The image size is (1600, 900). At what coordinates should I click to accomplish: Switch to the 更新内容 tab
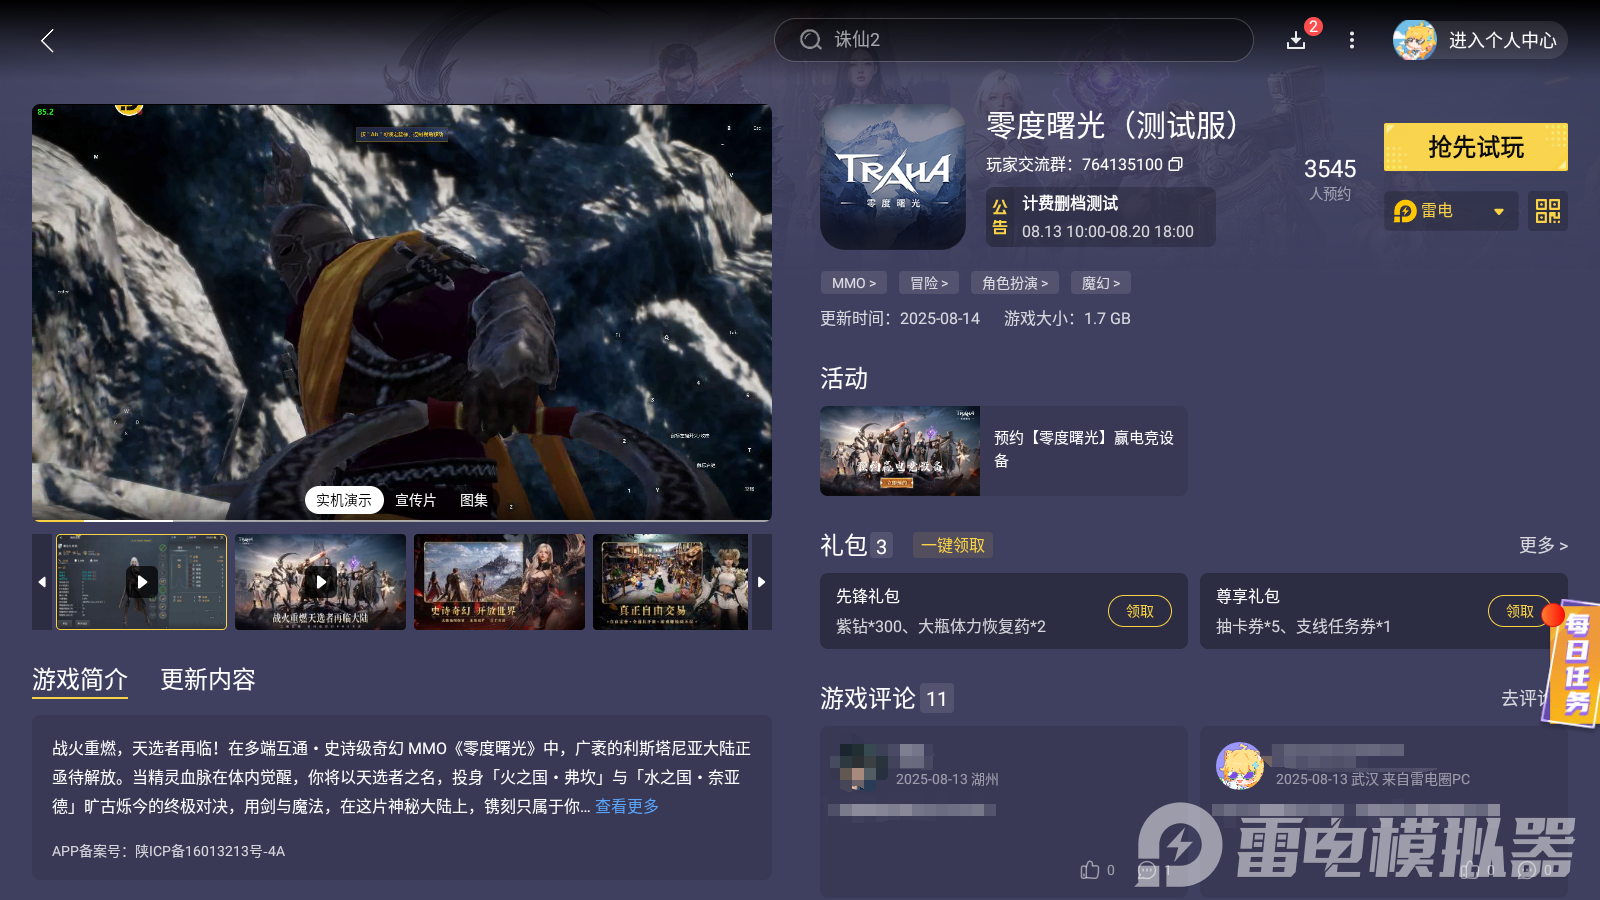click(207, 680)
